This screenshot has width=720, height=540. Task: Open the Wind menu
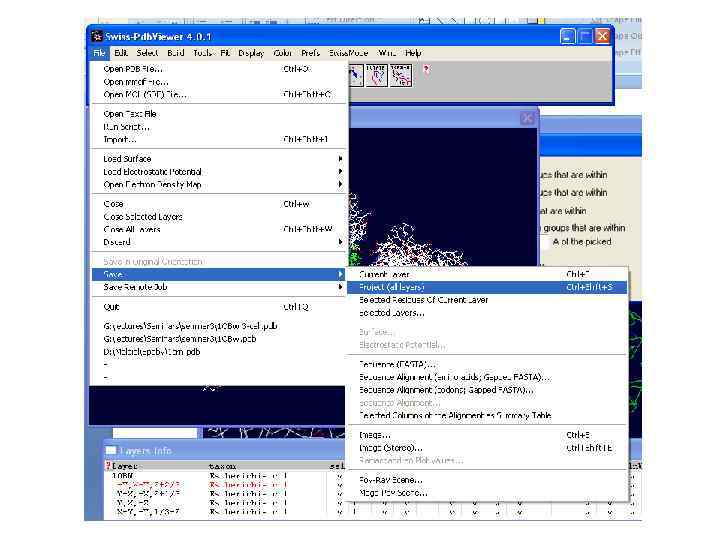pos(387,53)
